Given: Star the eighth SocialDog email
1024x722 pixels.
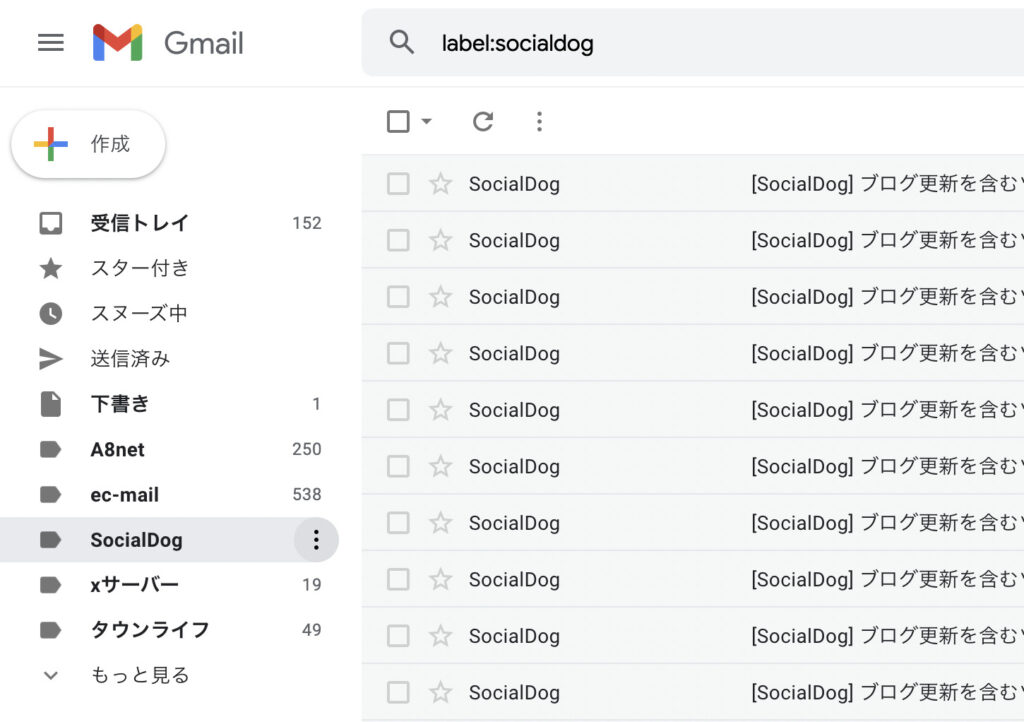Looking at the screenshot, I should [x=440, y=579].
